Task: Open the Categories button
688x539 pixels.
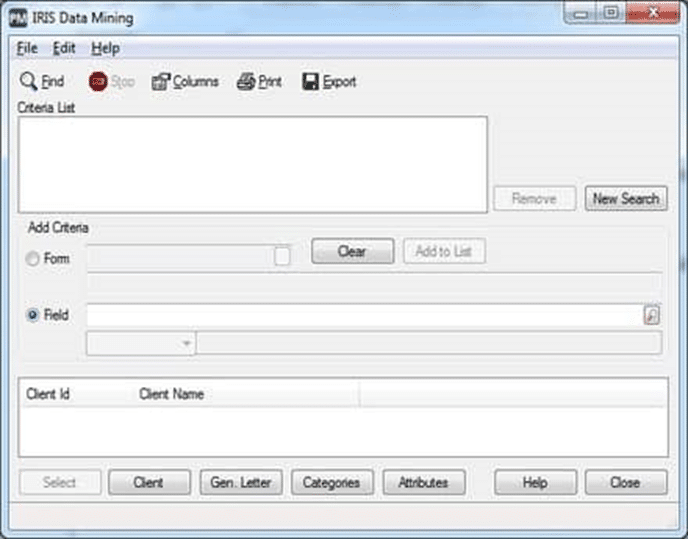Action: [x=332, y=482]
